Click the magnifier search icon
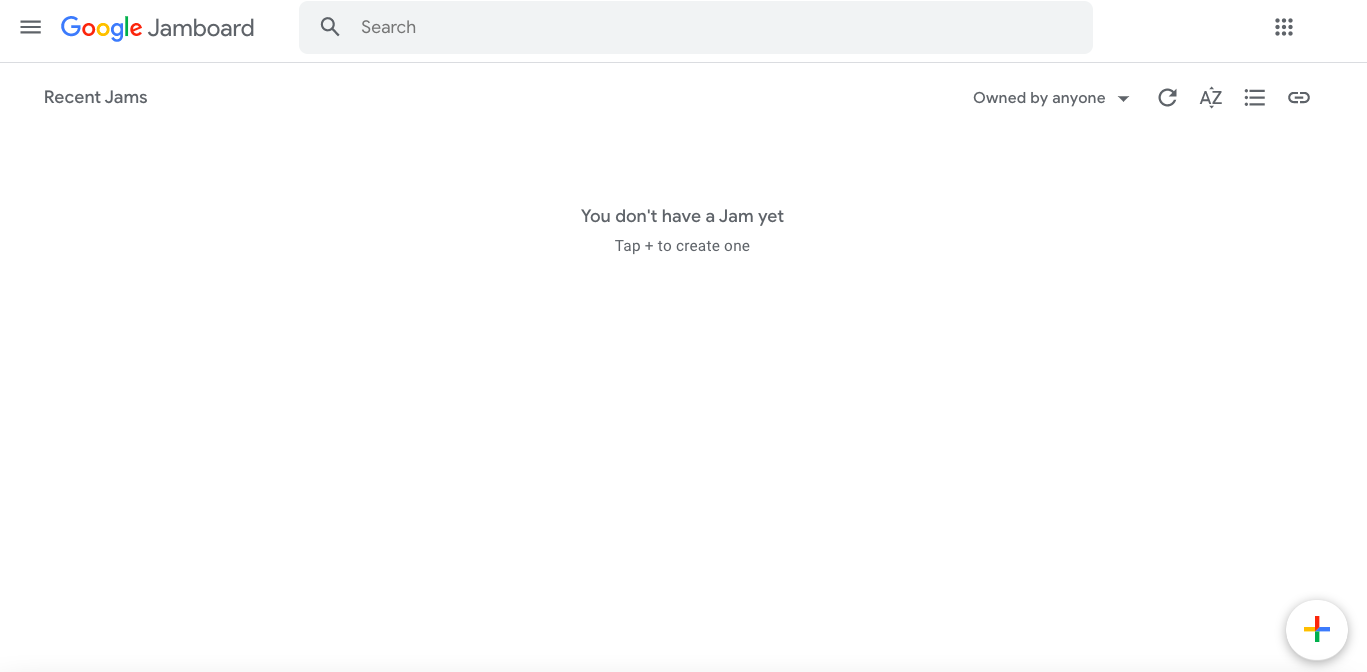Image resolution: width=1367 pixels, height=672 pixels. [330, 27]
